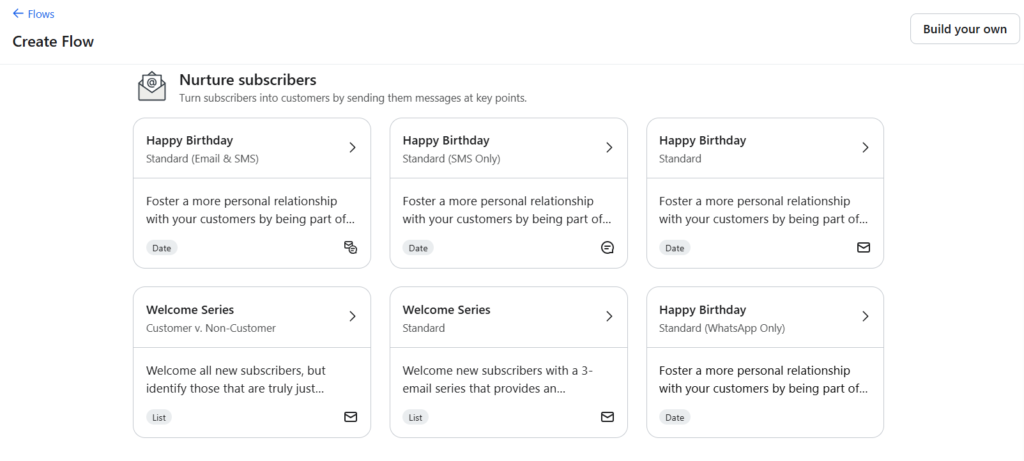Click the Build your own button
This screenshot has height=461, width=1024.
pyautogui.click(x=964, y=29)
